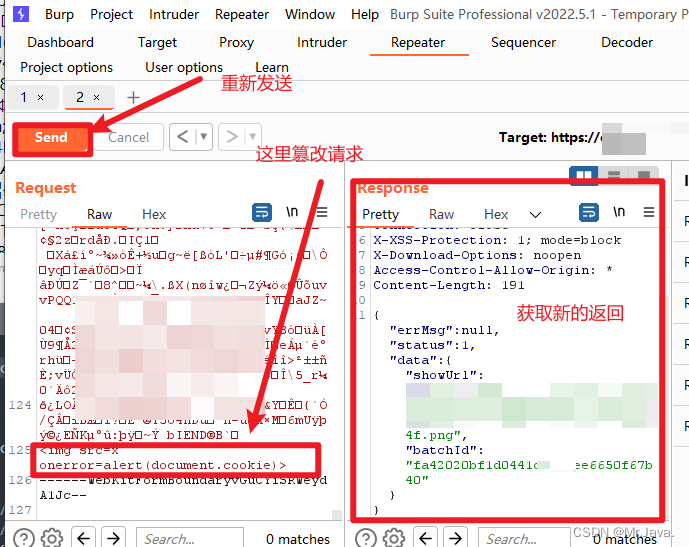
Task: Select Repeater request tab 1
Action: tap(24, 97)
